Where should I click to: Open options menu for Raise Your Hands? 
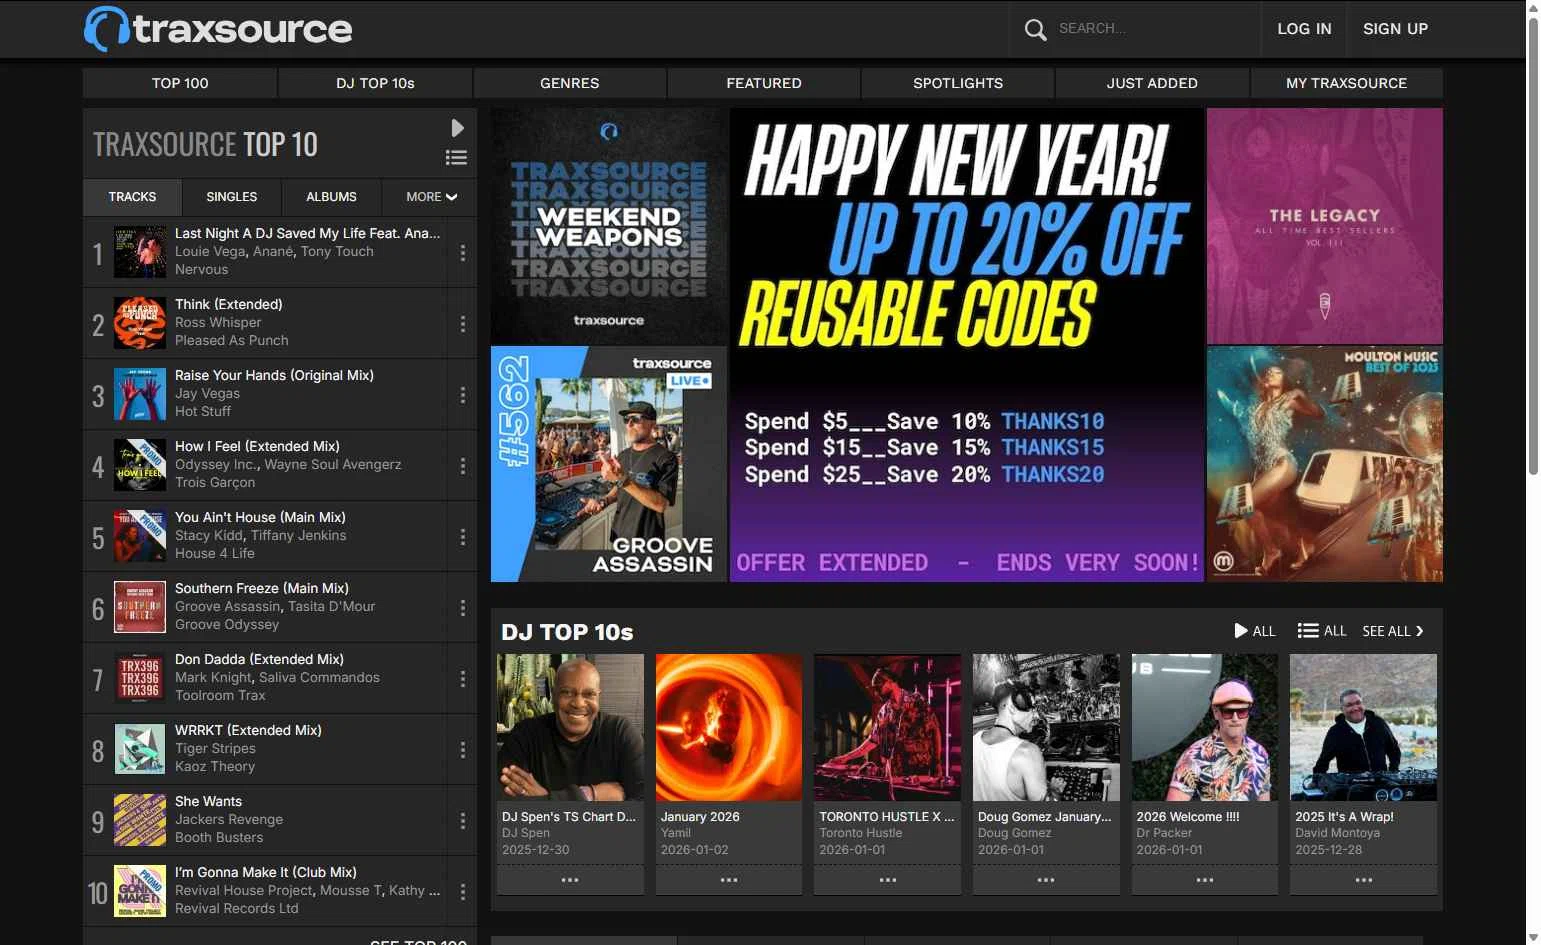point(462,395)
